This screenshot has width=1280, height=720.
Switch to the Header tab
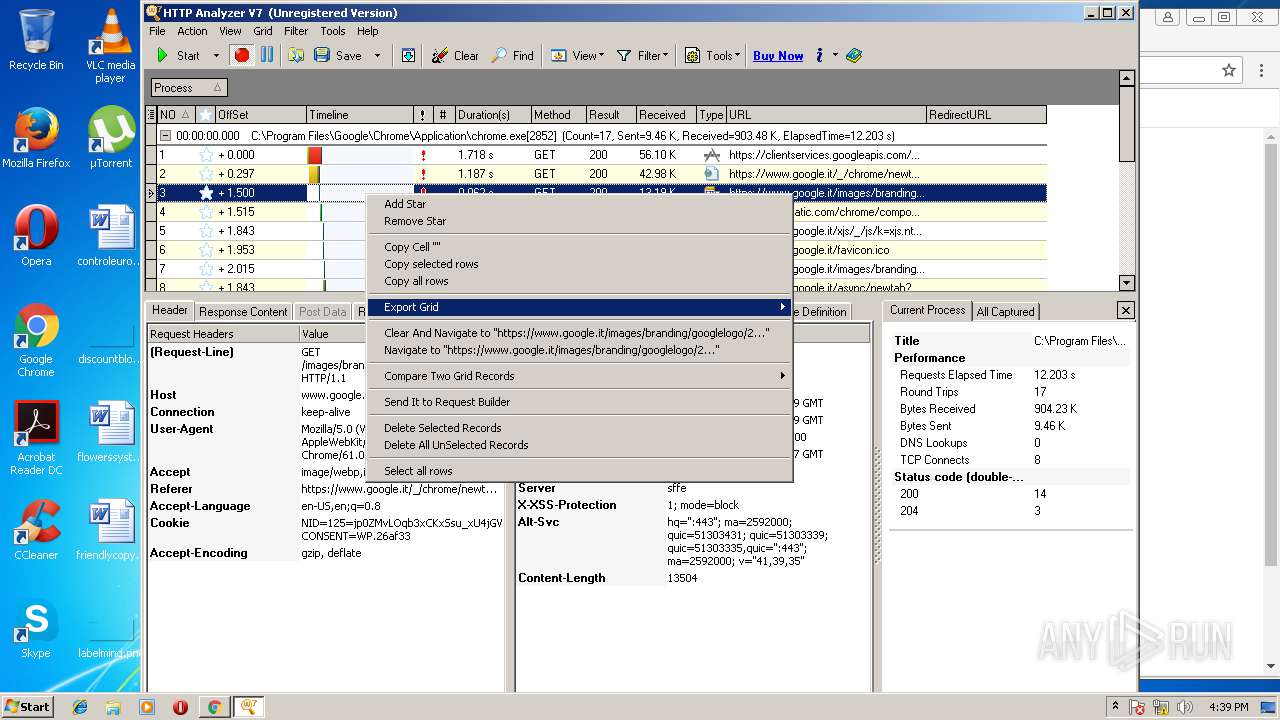pos(169,311)
